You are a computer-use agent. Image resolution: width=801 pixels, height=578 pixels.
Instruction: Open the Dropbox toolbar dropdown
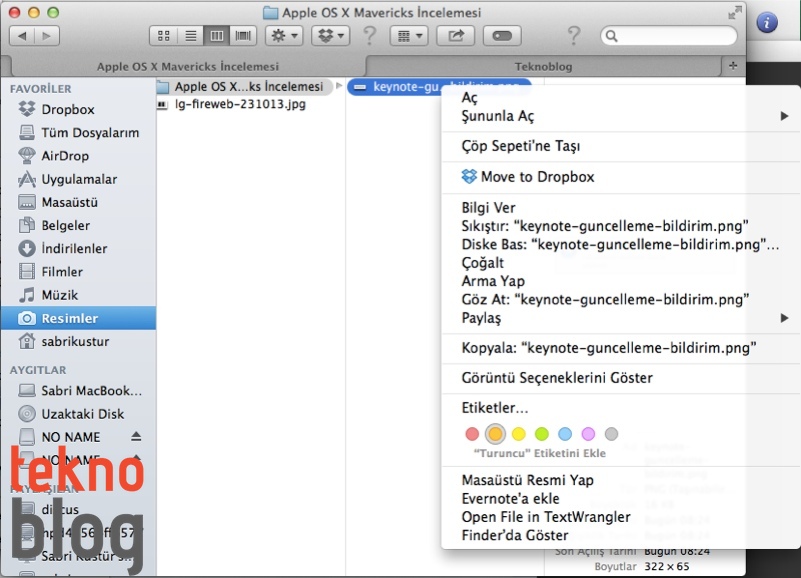click(331, 36)
